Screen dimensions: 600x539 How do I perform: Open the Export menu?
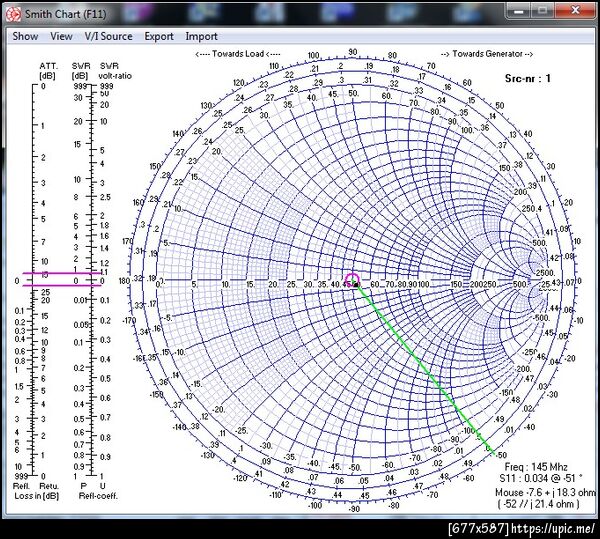pos(159,36)
